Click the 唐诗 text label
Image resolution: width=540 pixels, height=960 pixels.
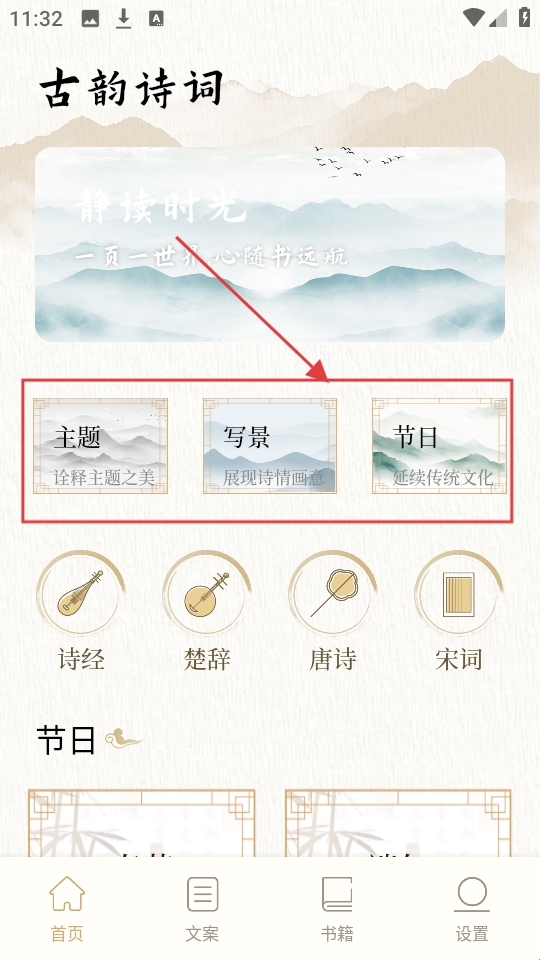tap(332, 659)
